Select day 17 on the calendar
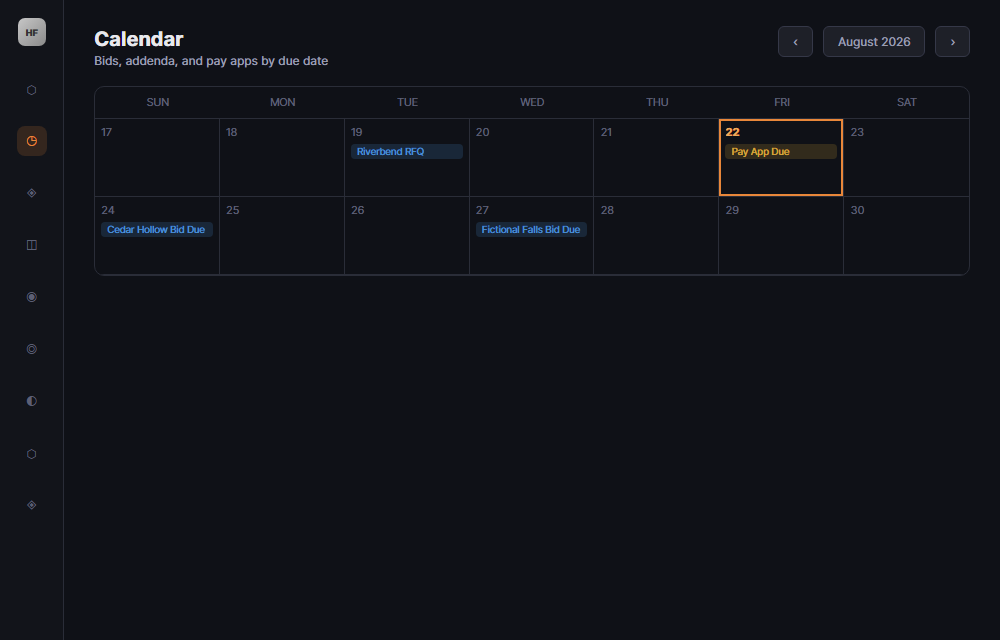The image size is (1000, 640). tap(157, 157)
